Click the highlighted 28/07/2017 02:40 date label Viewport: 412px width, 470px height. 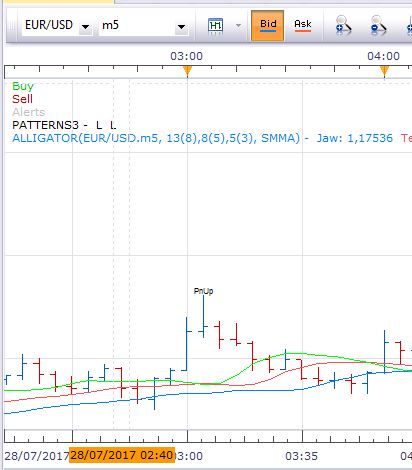(x=122, y=455)
